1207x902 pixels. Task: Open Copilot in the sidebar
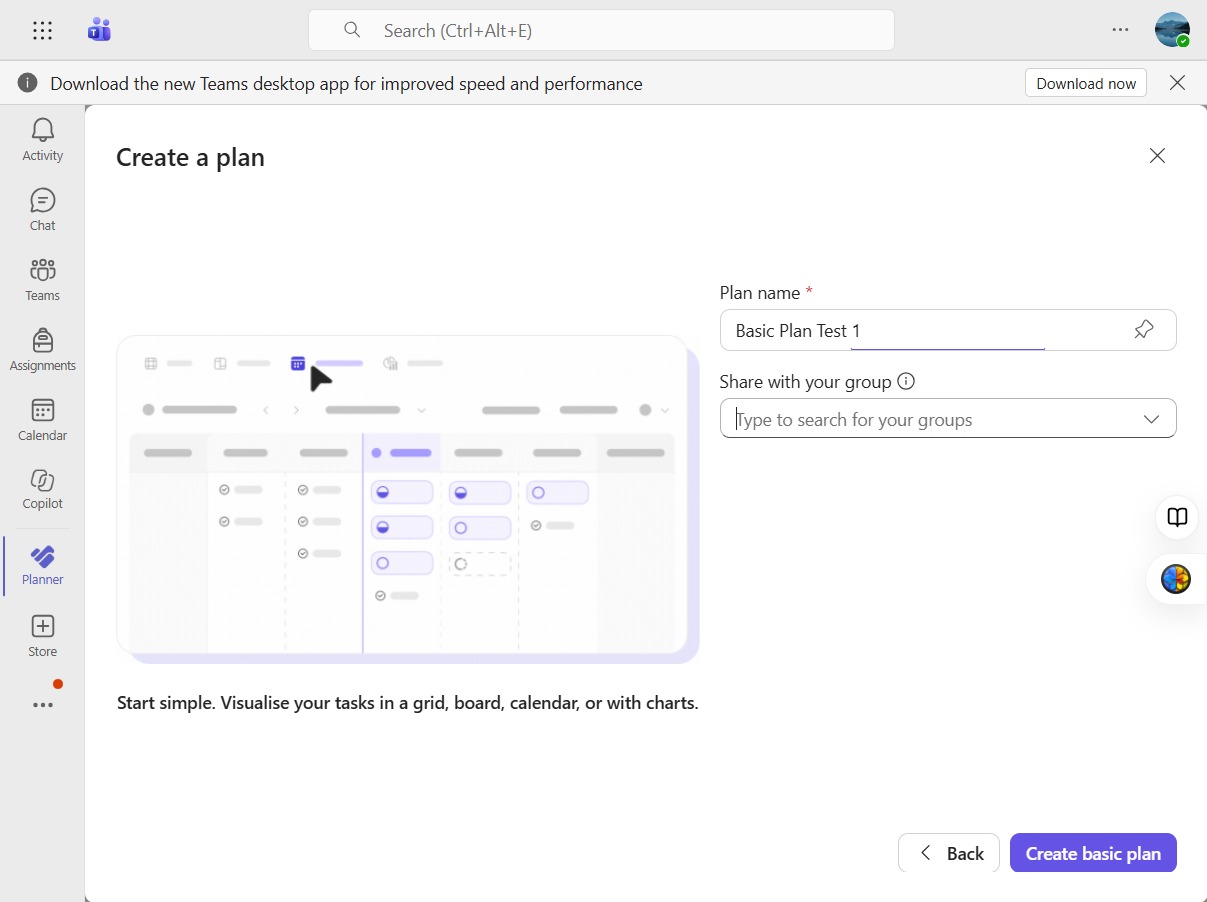[x=43, y=489]
